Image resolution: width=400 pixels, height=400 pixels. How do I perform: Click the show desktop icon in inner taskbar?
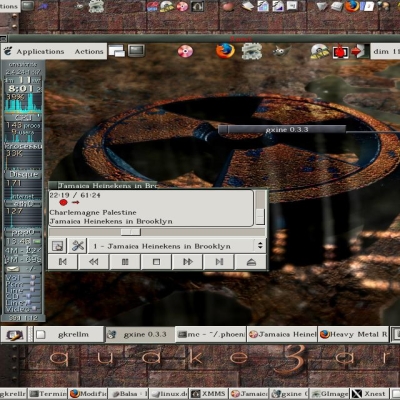pos(14,334)
